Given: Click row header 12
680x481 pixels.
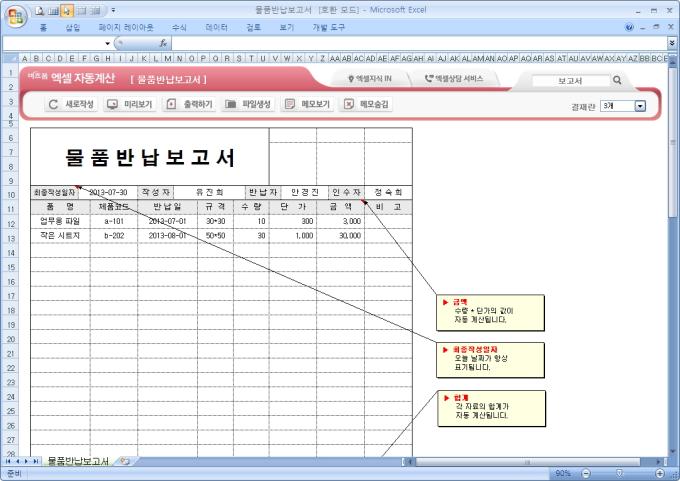Looking at the screenshot, I should [11, 224].
